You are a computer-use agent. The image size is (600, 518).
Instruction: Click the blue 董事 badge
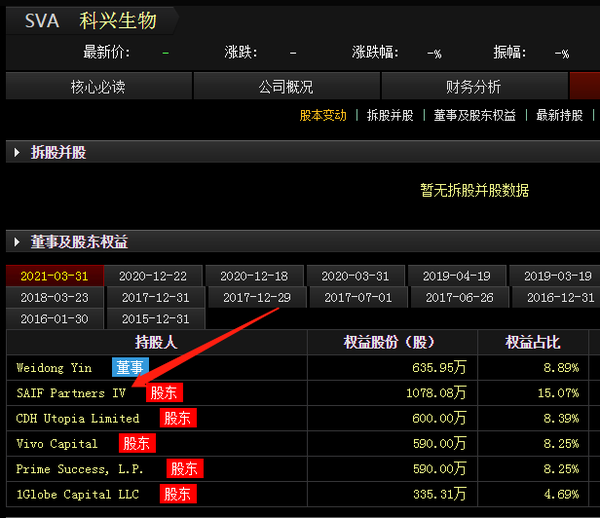[x=130, y=367]
